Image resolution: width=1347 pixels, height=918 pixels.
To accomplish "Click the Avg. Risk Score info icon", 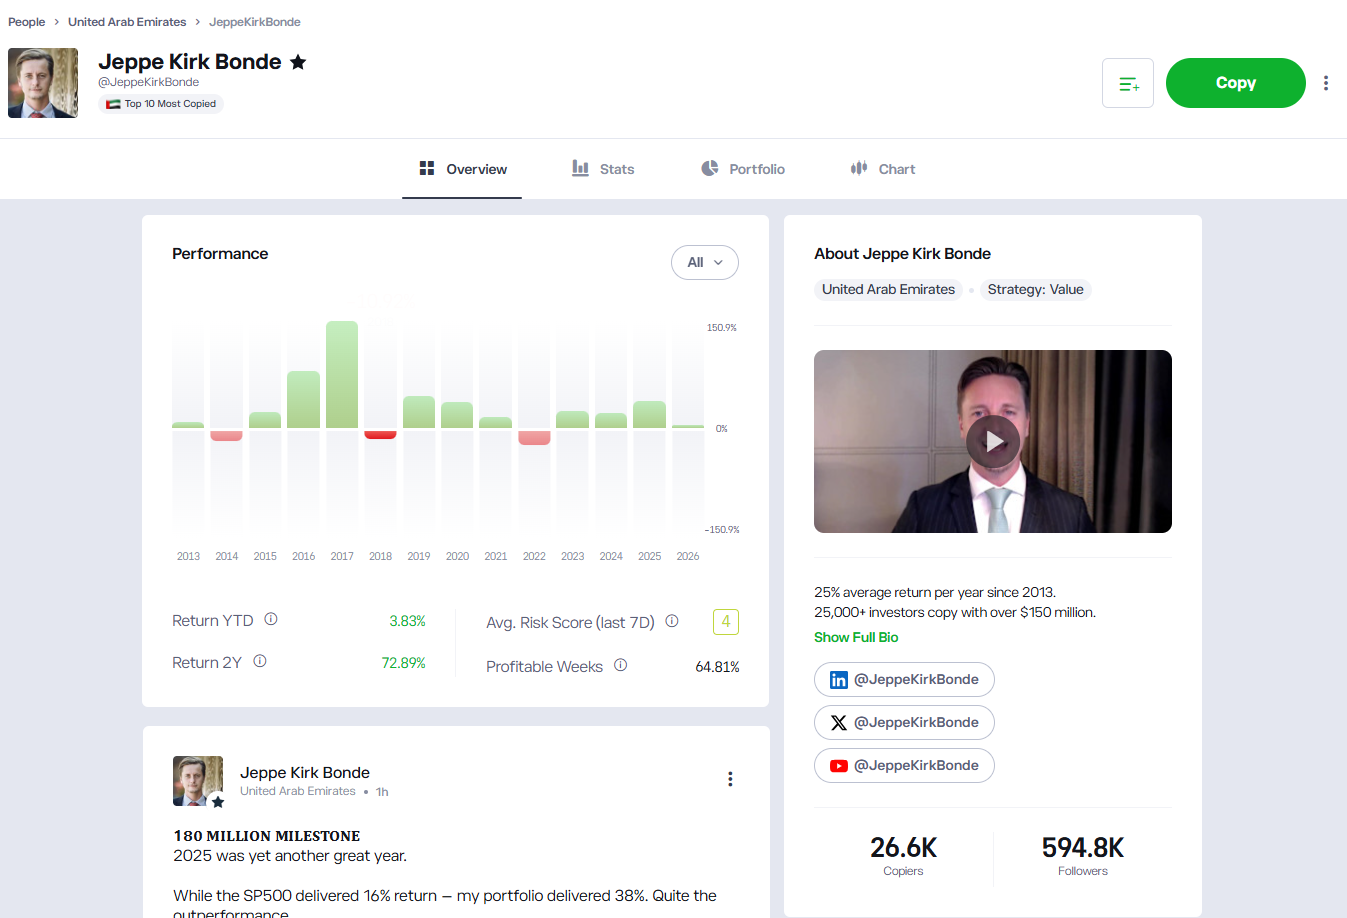I will tap(672, 621).
